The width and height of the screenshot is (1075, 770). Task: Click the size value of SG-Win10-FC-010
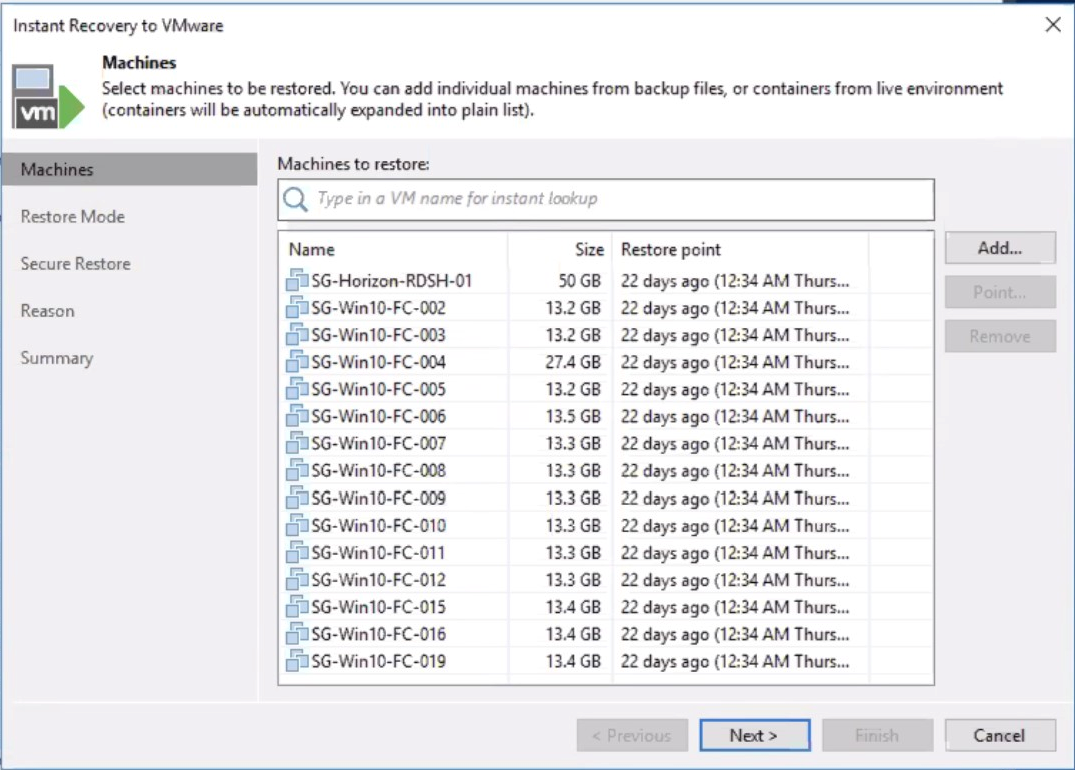pyautogui.click(x=573, y=525)
